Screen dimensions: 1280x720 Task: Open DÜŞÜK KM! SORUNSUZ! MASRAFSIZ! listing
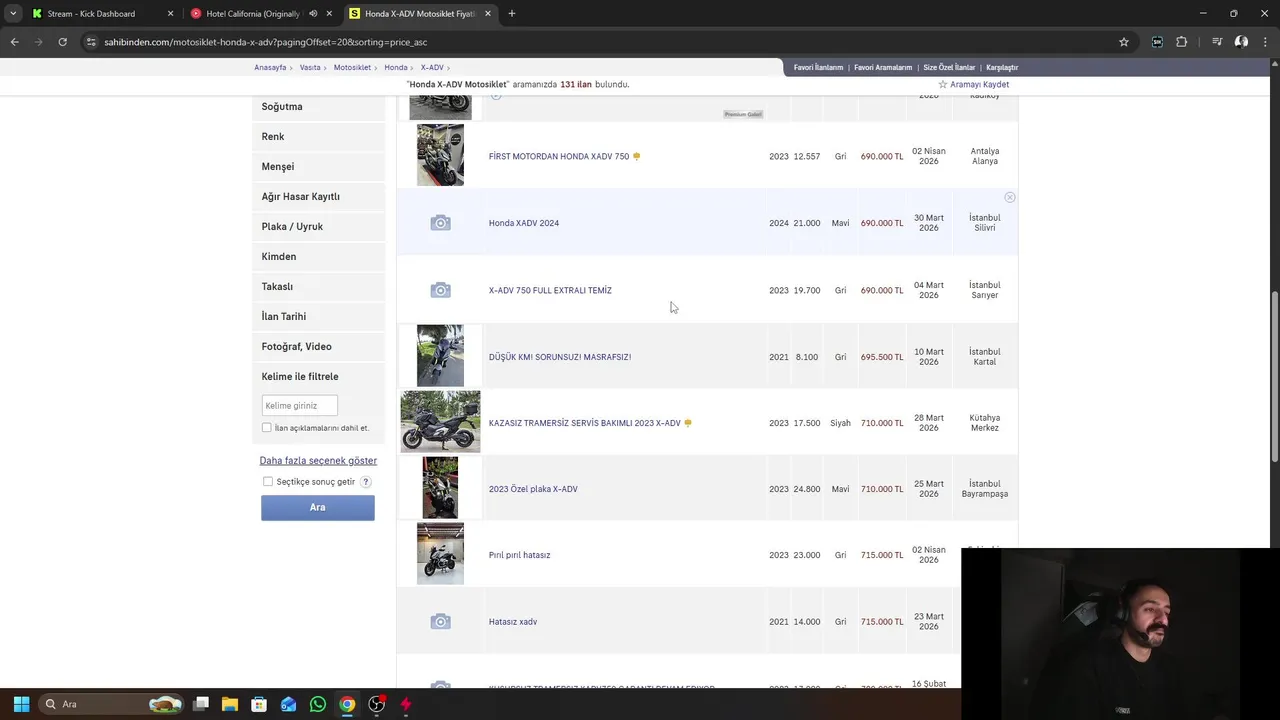pyautogui.click(x=560, y=357)
